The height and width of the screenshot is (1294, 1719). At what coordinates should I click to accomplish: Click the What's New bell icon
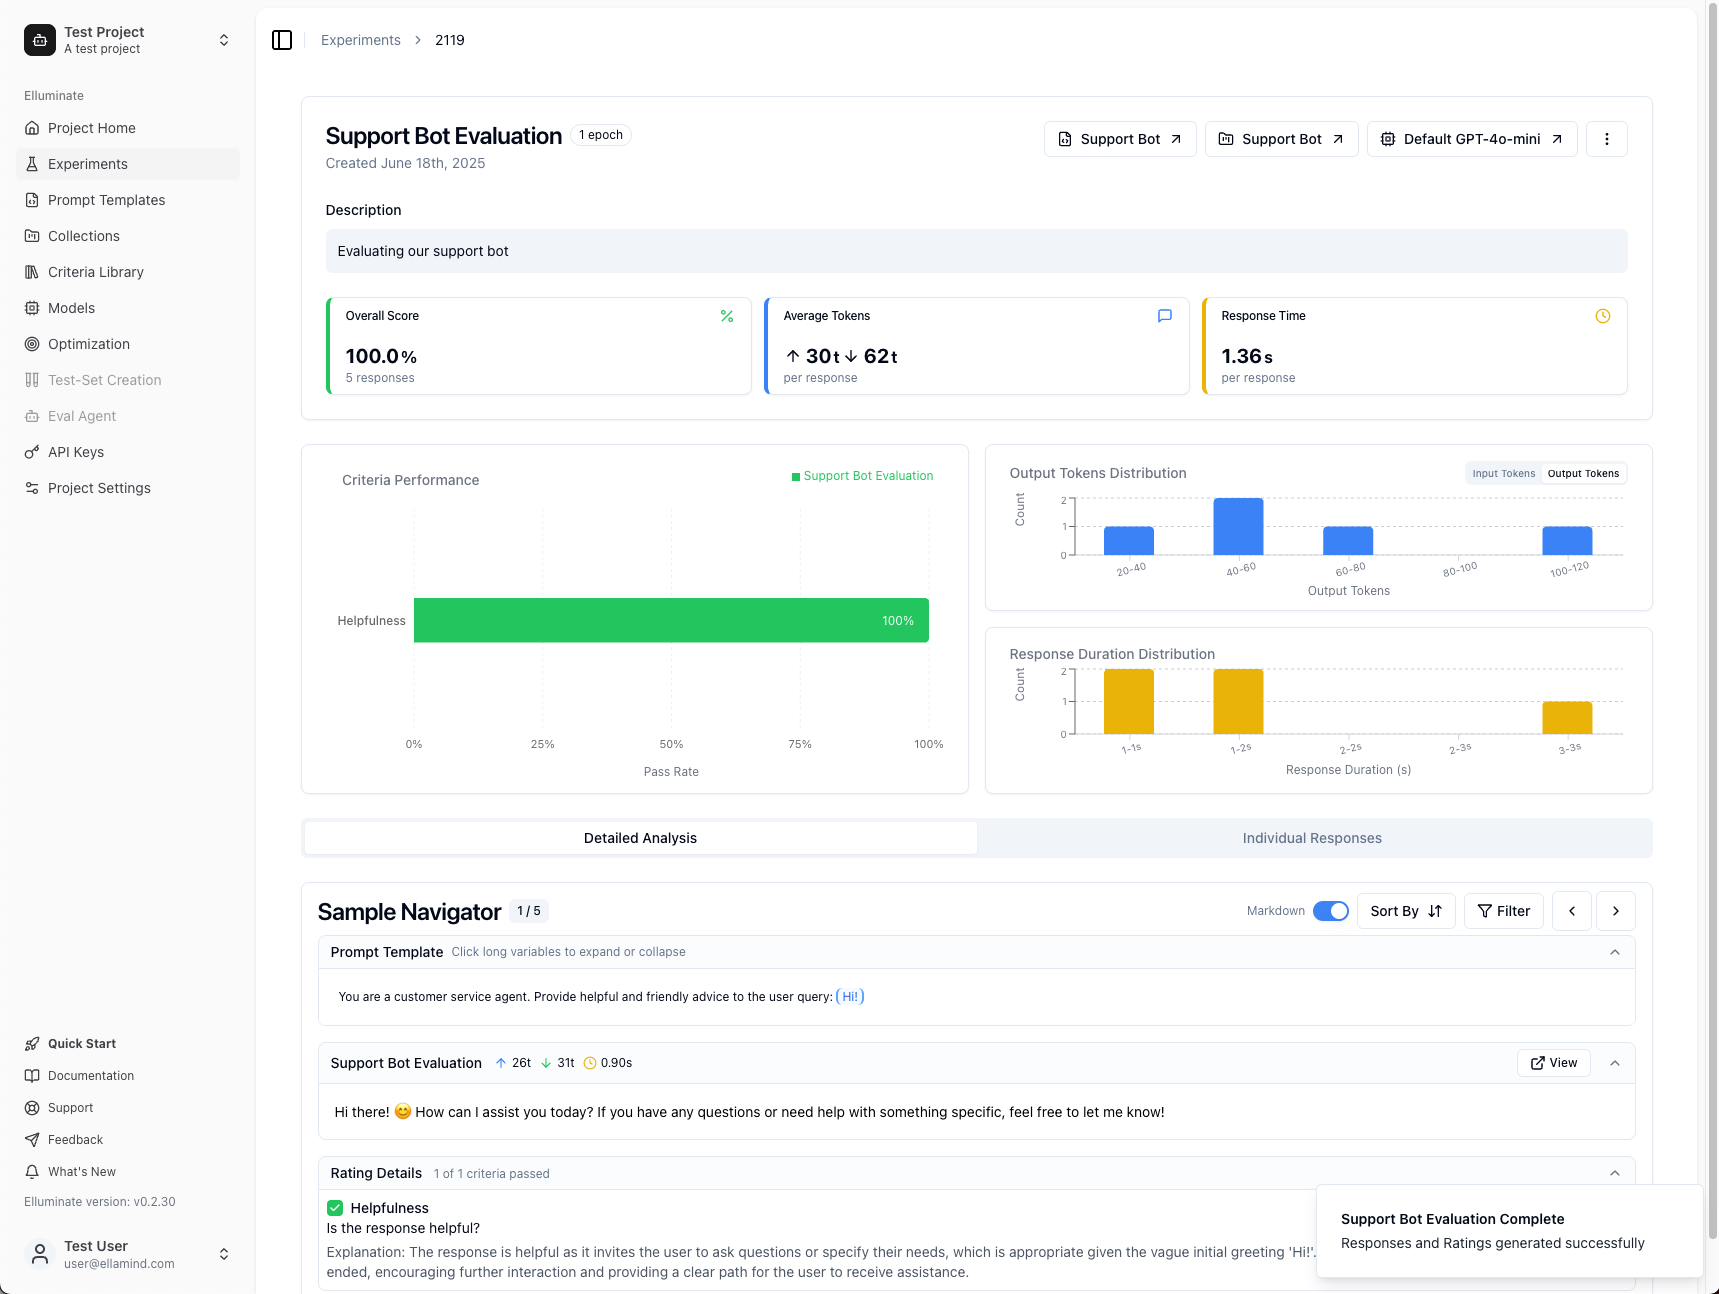[32, 1172]
